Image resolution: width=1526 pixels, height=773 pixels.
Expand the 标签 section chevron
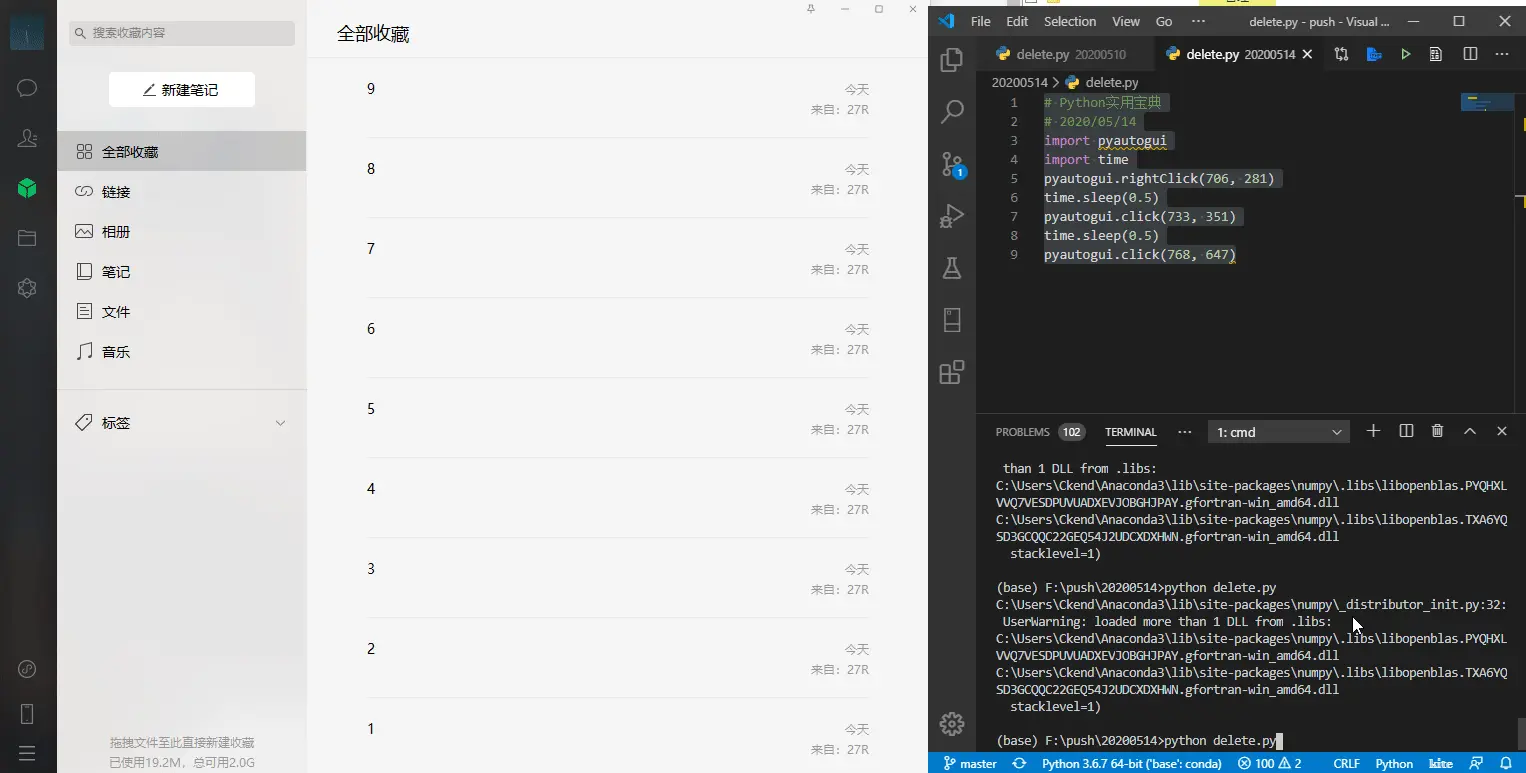[281, 423]
